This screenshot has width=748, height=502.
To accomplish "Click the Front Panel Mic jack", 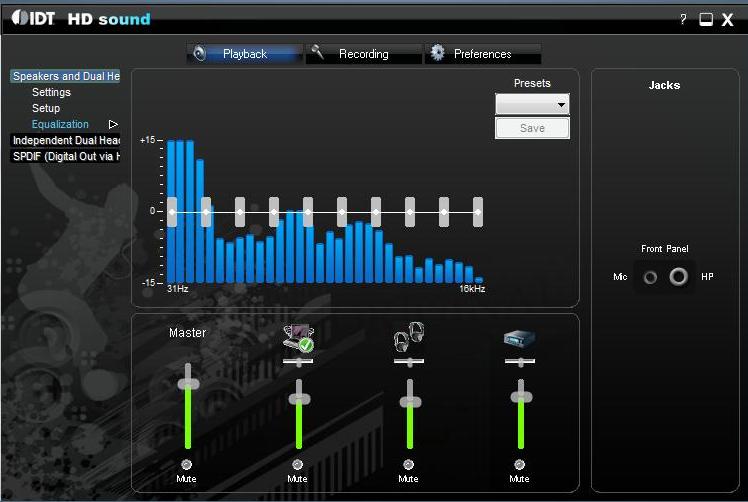I will tap(650, 277).
